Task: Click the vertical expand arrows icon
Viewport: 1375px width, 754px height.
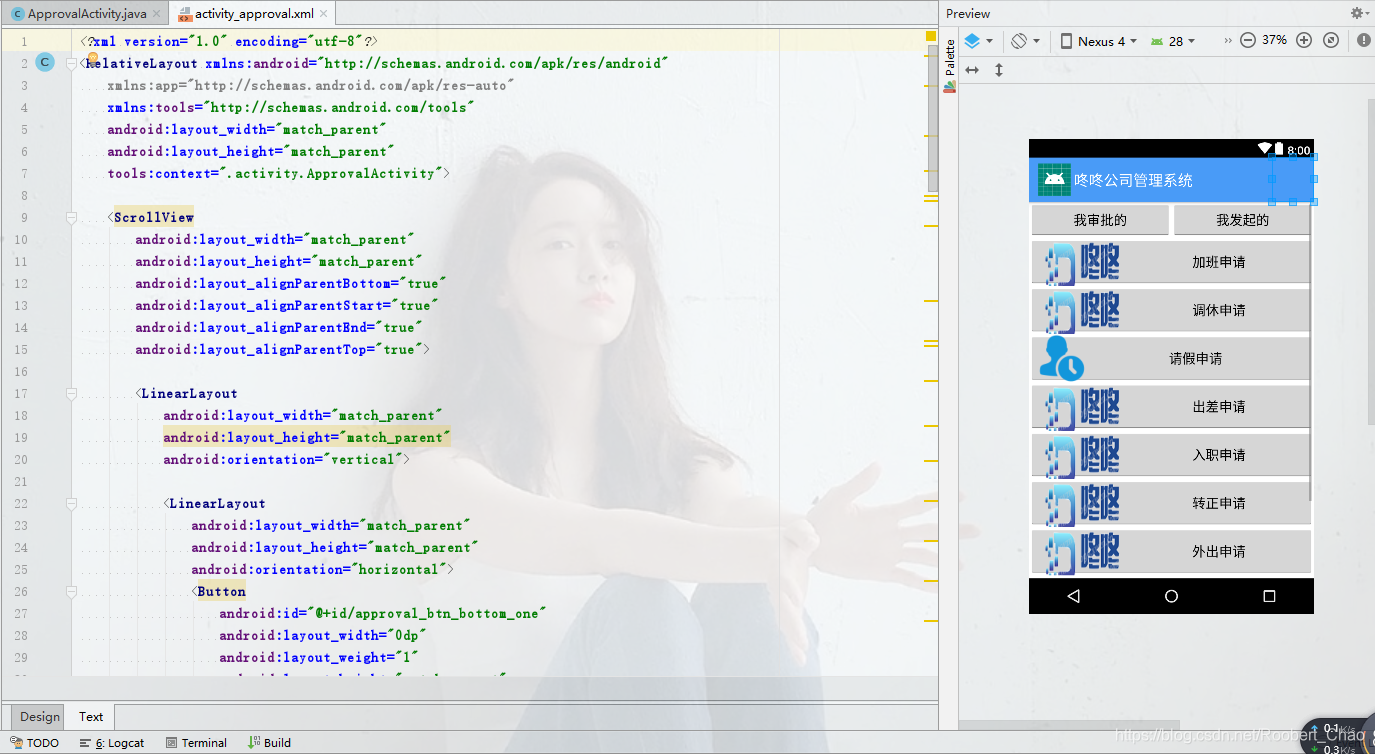Action: pyautogui.click(x=998, y=70)
